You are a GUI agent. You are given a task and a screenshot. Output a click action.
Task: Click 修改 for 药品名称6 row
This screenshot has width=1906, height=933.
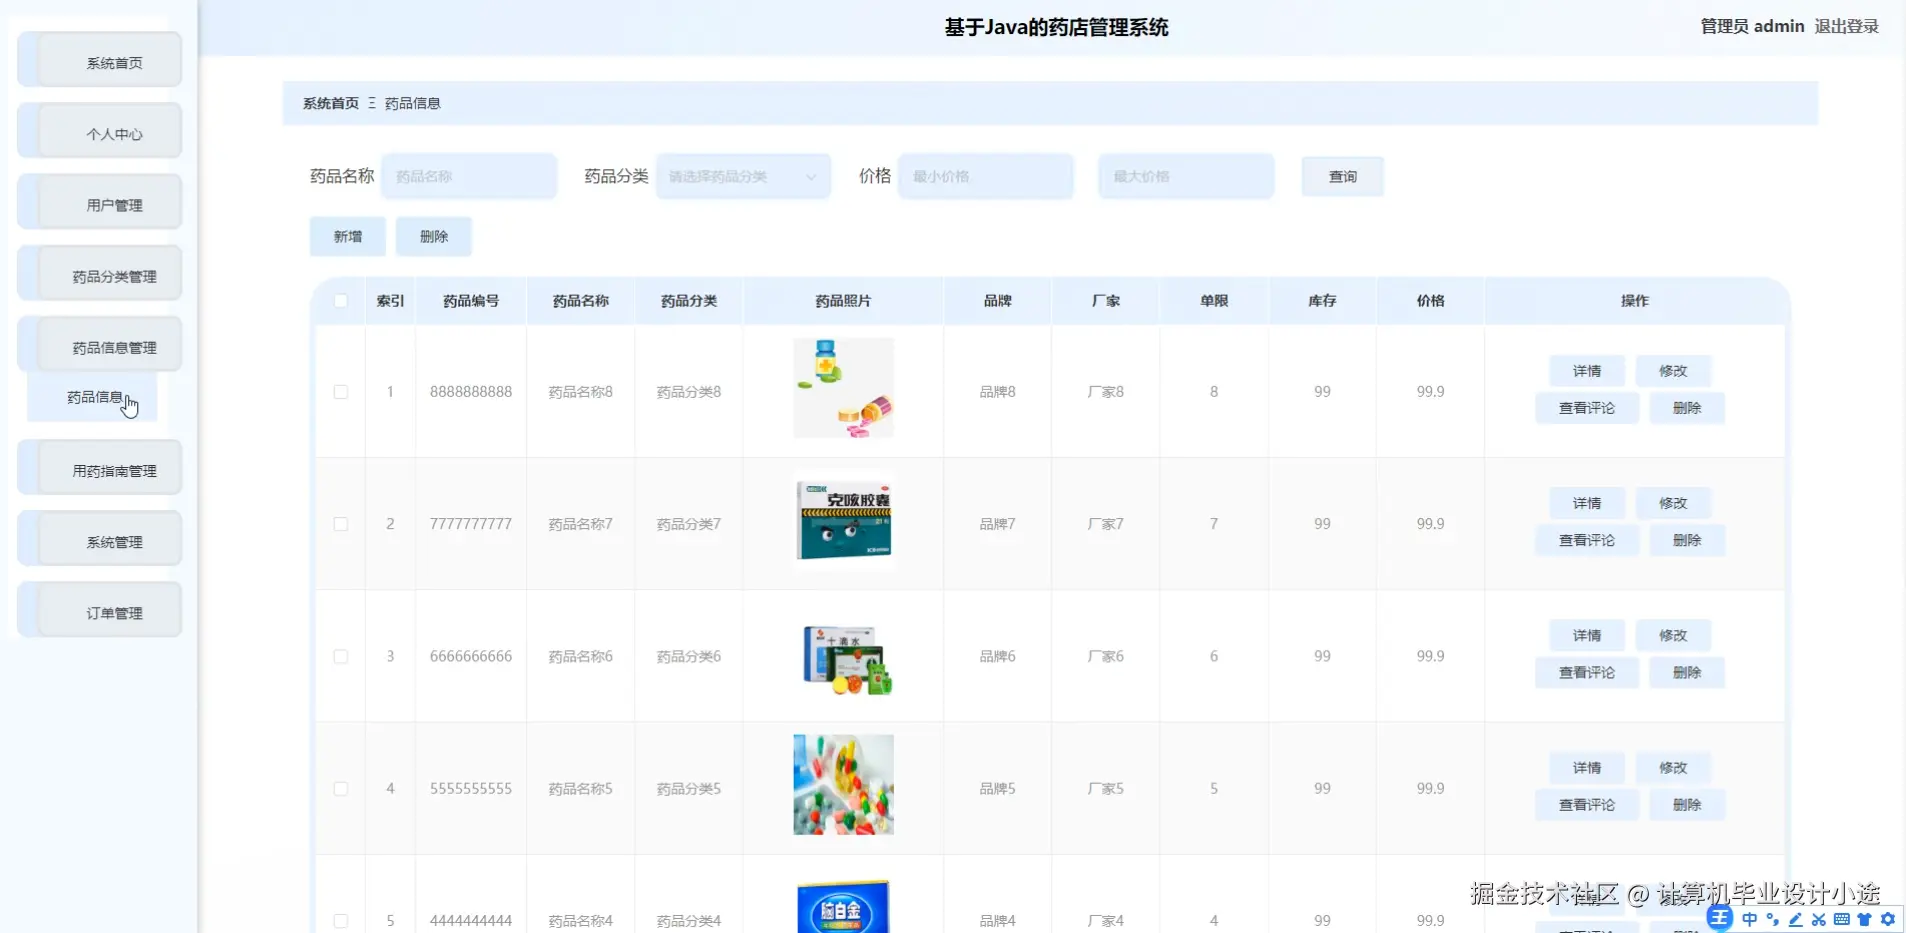point(1672,635)
